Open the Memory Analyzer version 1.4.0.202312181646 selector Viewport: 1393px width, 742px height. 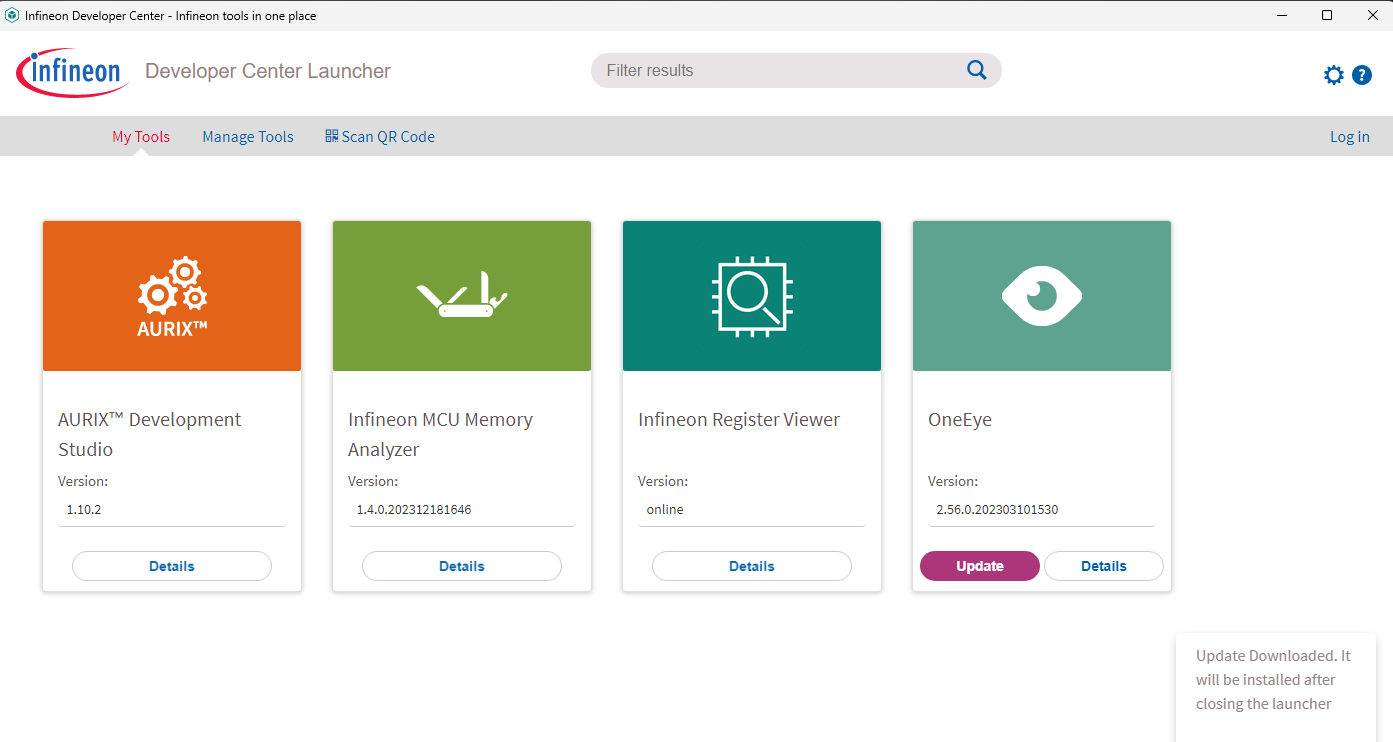[x=462, y=510]
